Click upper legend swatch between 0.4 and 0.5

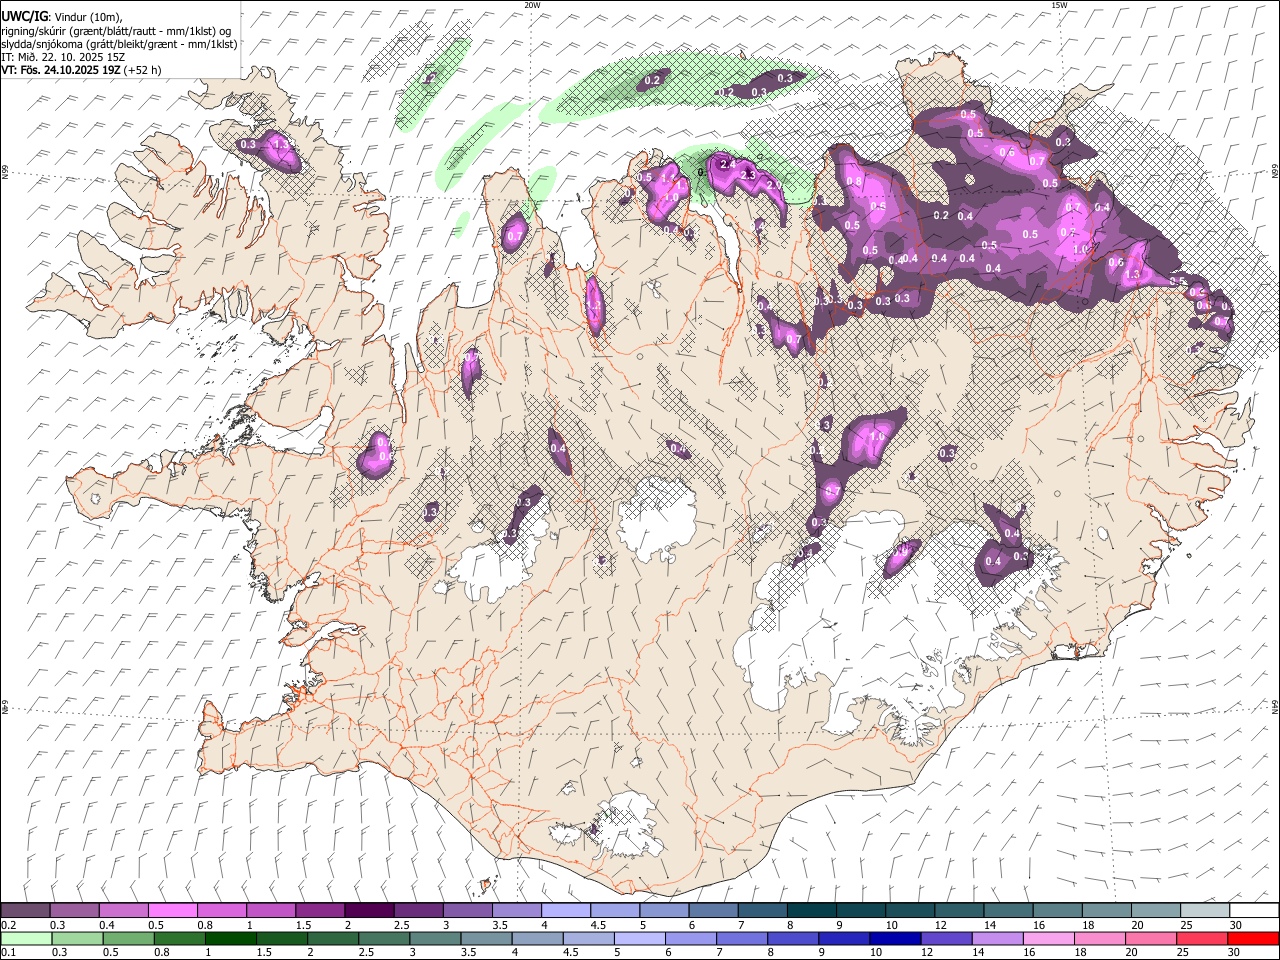tap(123, 910)
